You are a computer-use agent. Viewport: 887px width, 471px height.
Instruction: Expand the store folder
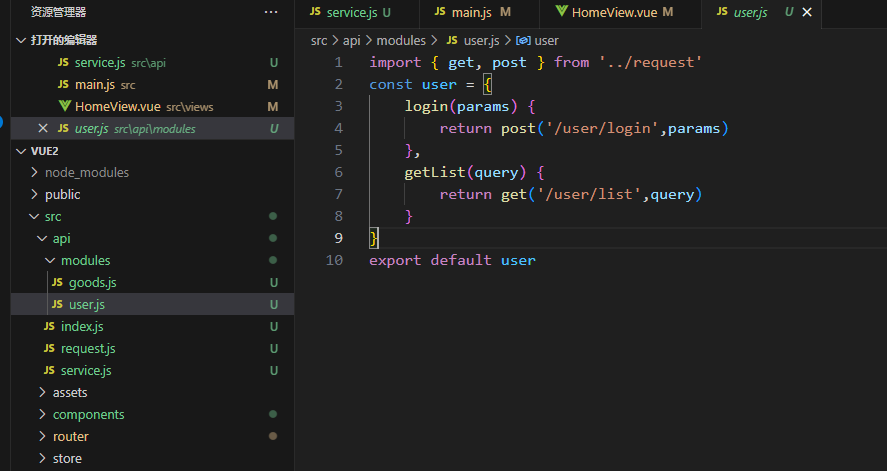[x=42, y=458]
